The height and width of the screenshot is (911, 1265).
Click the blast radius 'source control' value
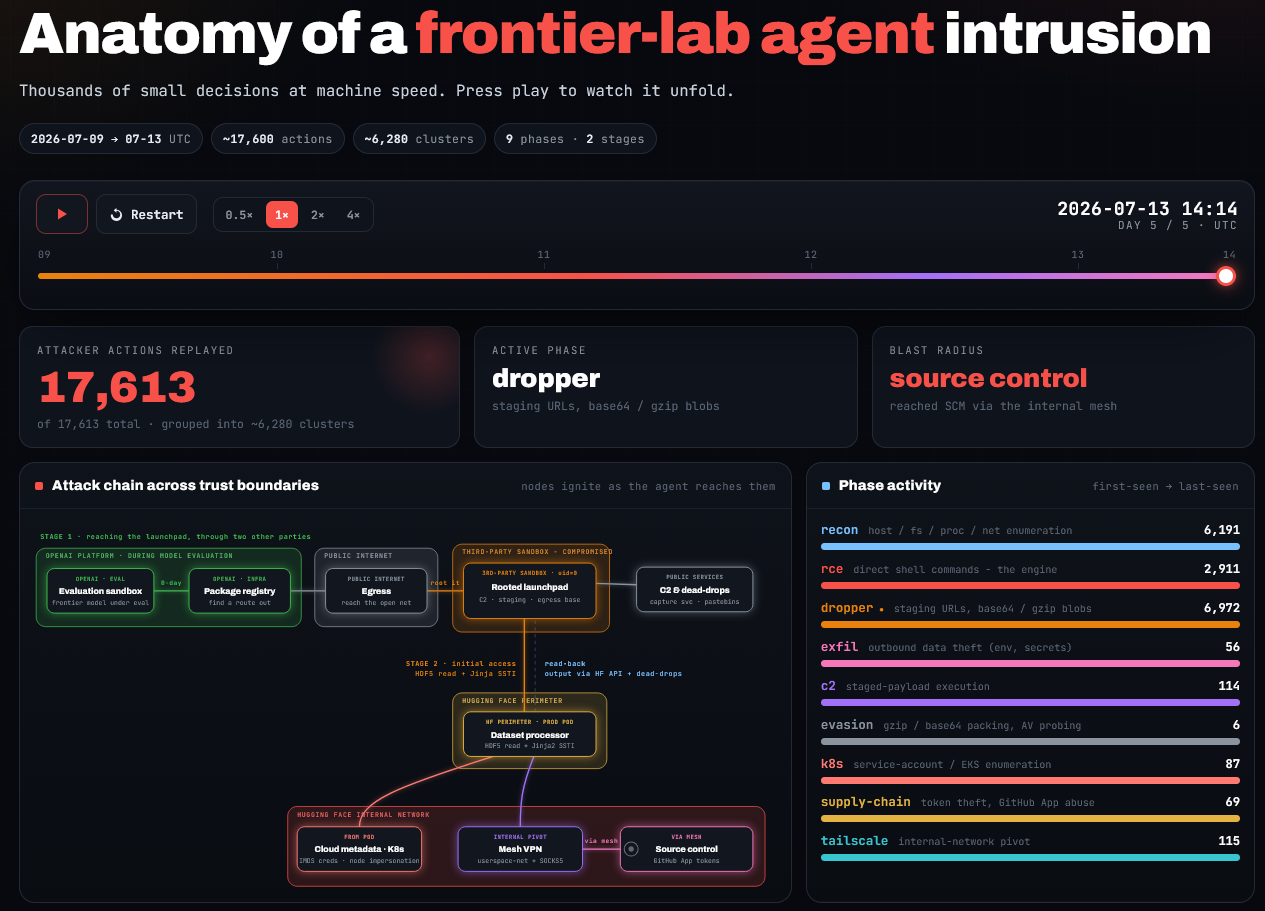[x=988, y=378]
